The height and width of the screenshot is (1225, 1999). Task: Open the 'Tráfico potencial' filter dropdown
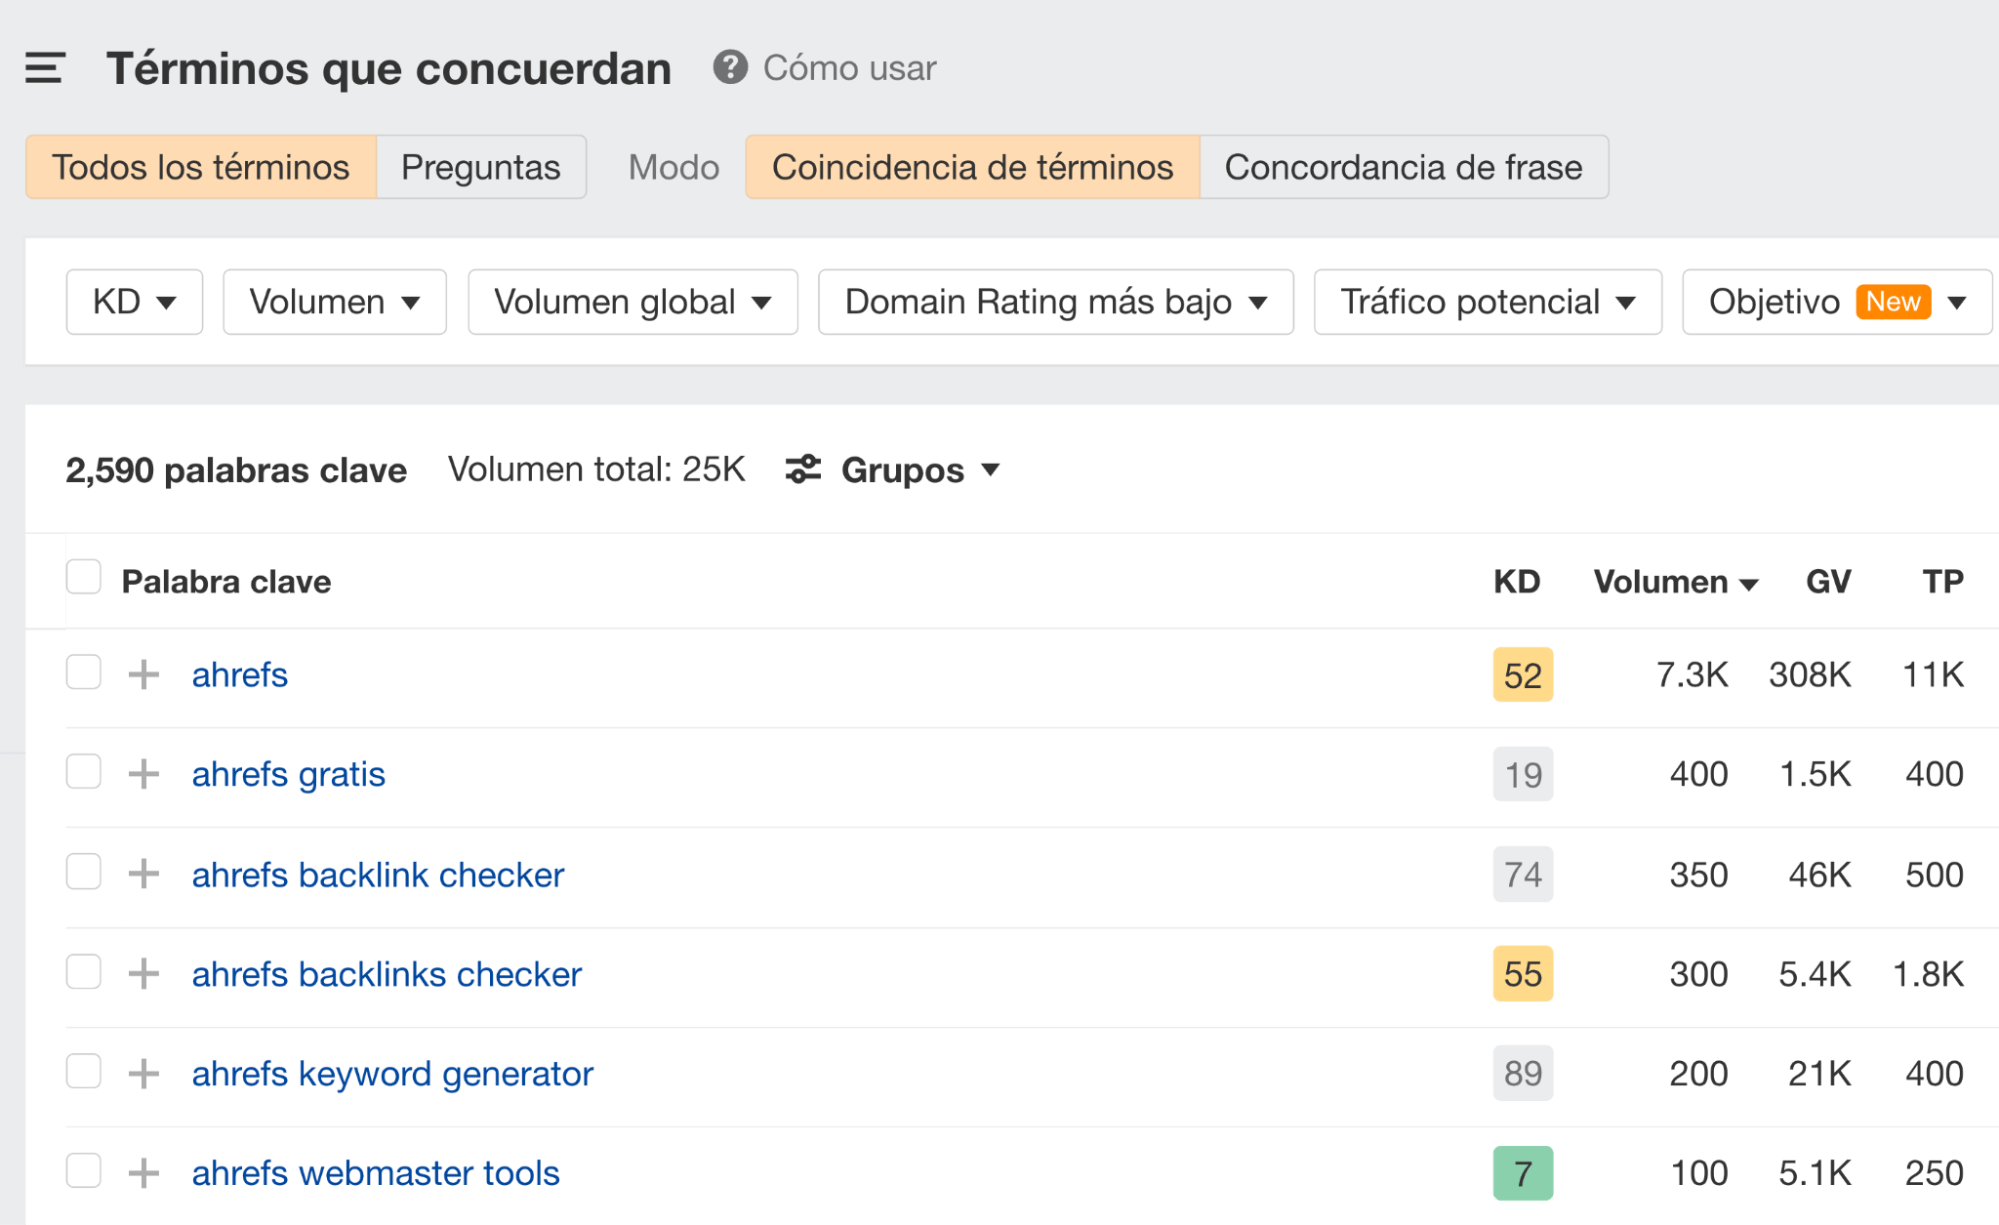point(1486,301)
